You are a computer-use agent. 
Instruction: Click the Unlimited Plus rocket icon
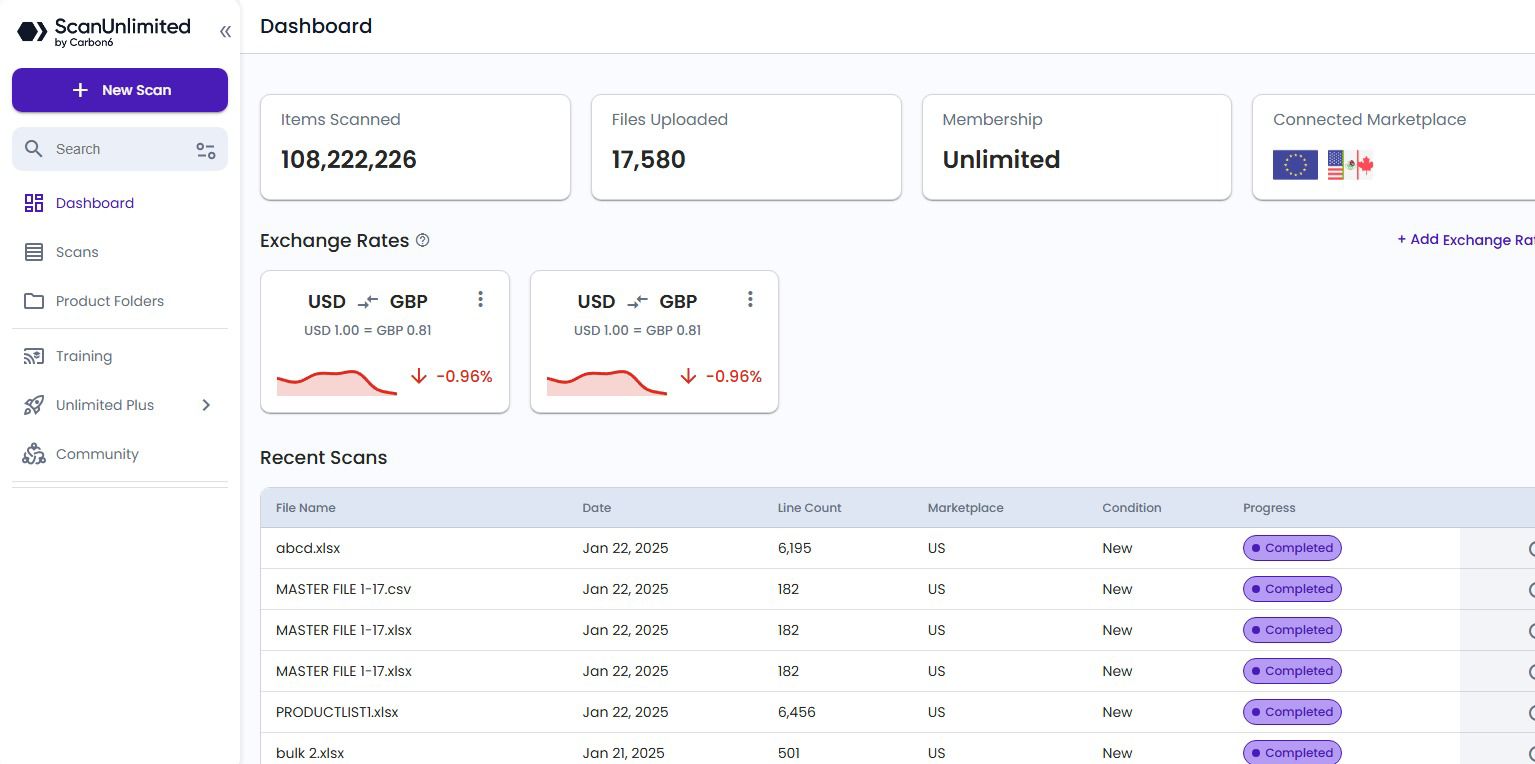(x=34, y=405)
